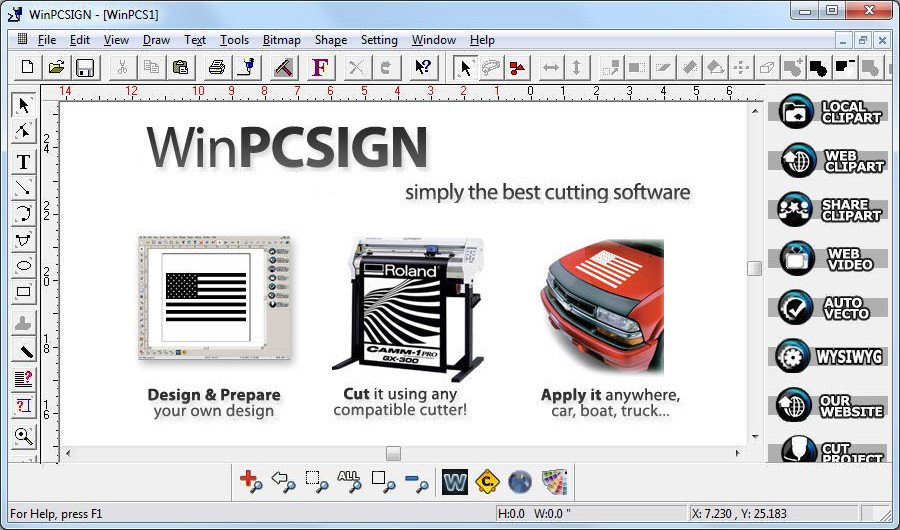The height and width of the screenshot is (530, 900).
Task: Click the W logo icon in bottom toolbar
Action: click(455, 482)
